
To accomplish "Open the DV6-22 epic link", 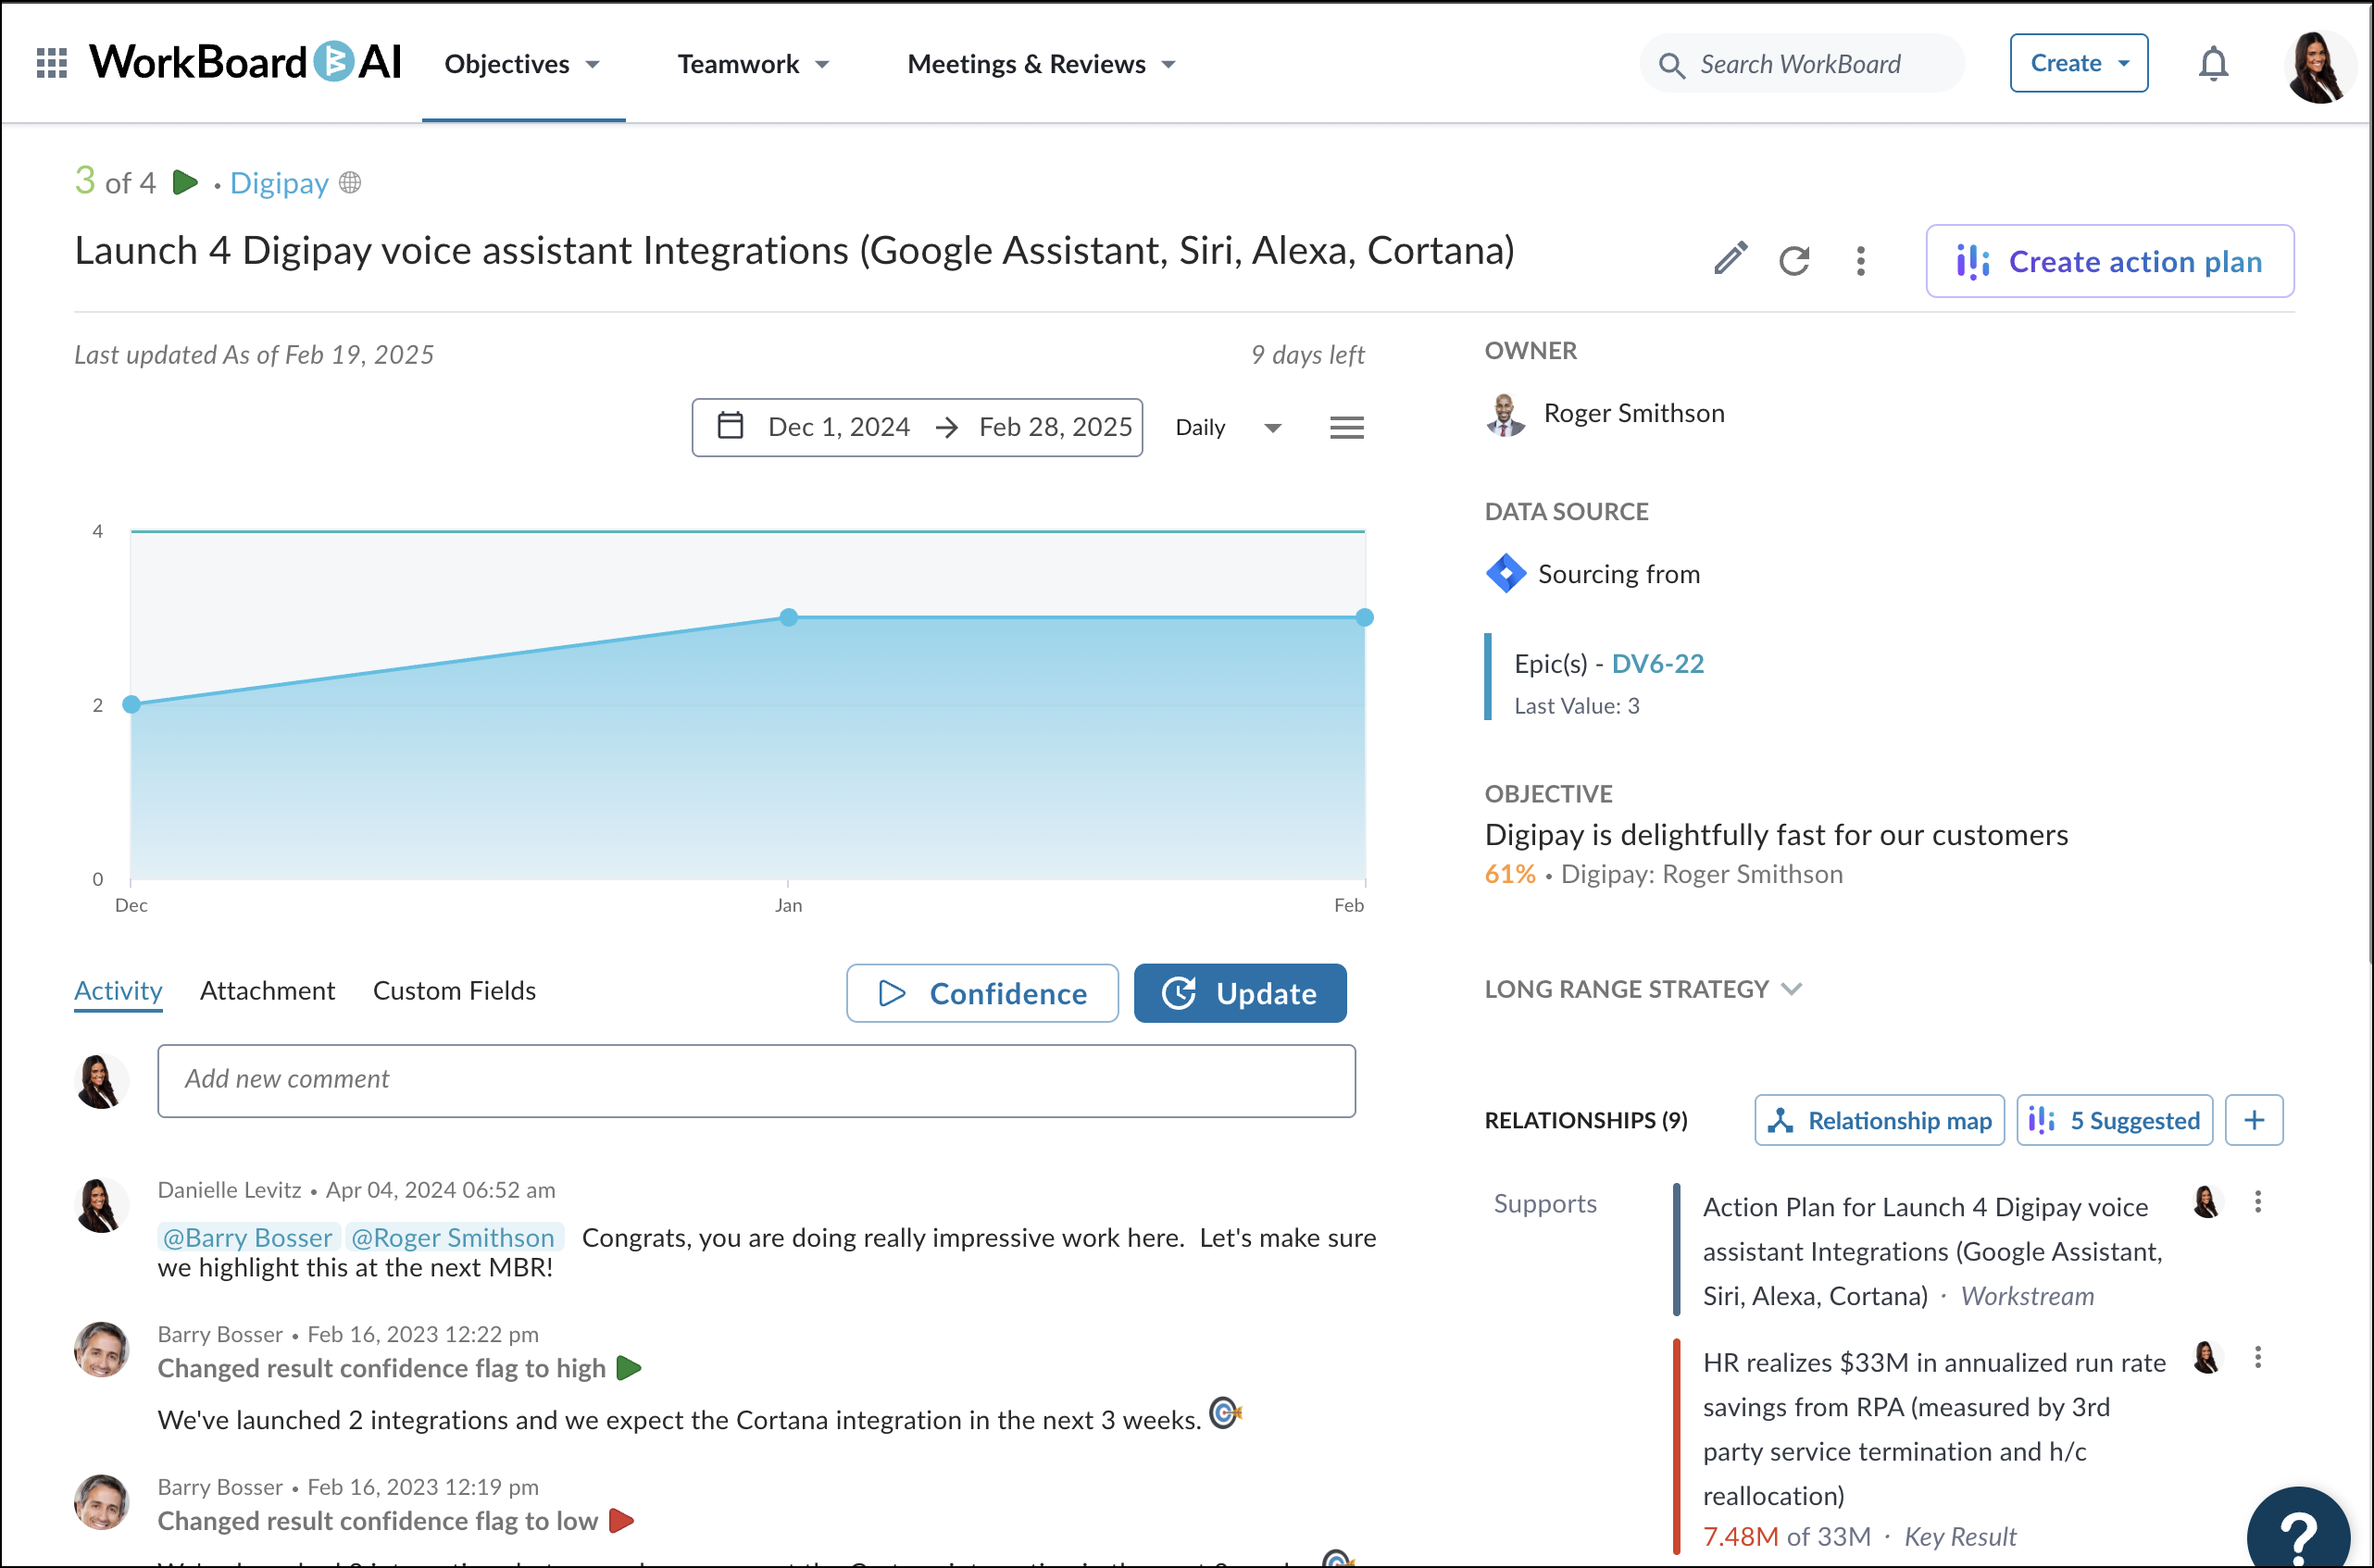I will coord(1657,664).
